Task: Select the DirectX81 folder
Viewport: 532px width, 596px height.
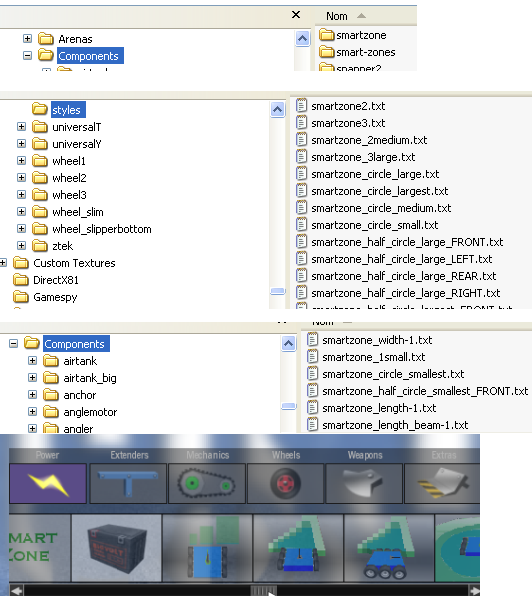Action: (55, 280)
